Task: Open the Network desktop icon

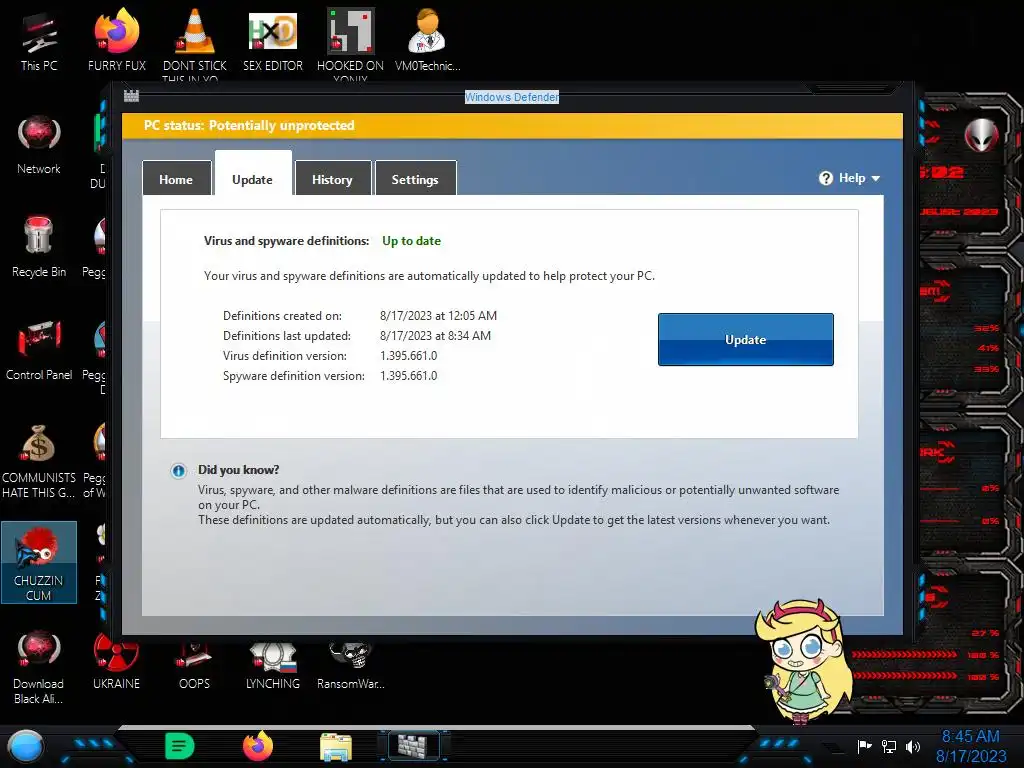Action: click(x=39, y=145)
